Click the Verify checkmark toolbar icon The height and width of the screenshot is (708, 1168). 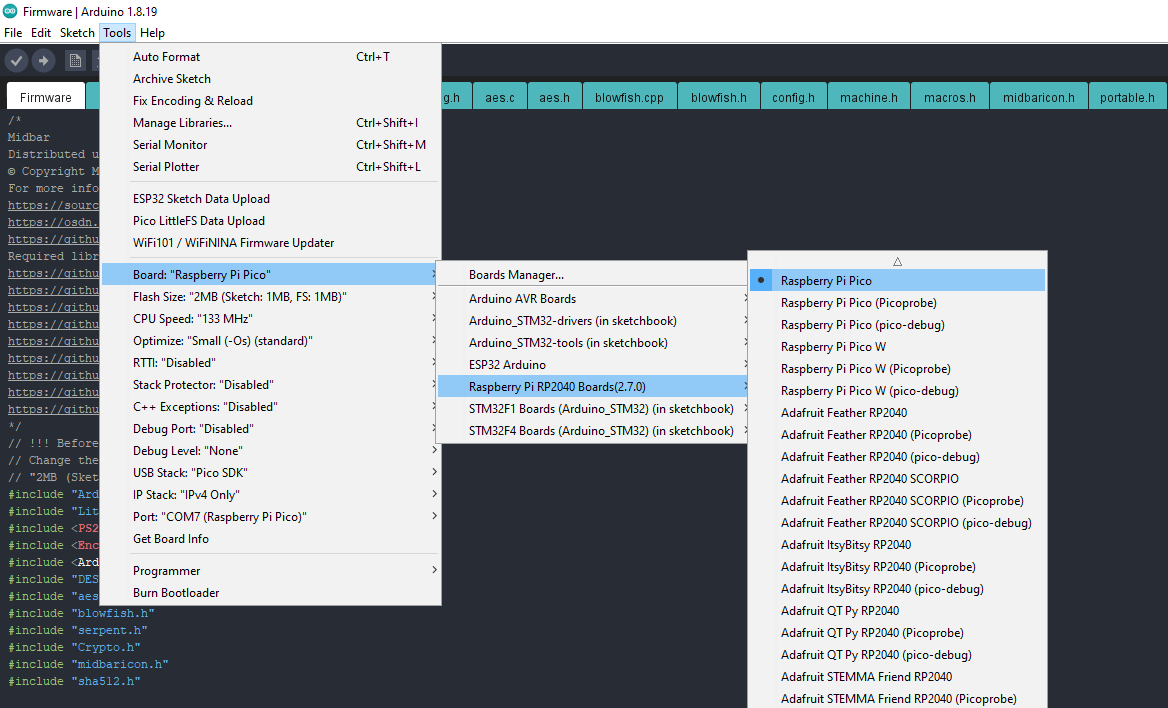click(17, 60)
